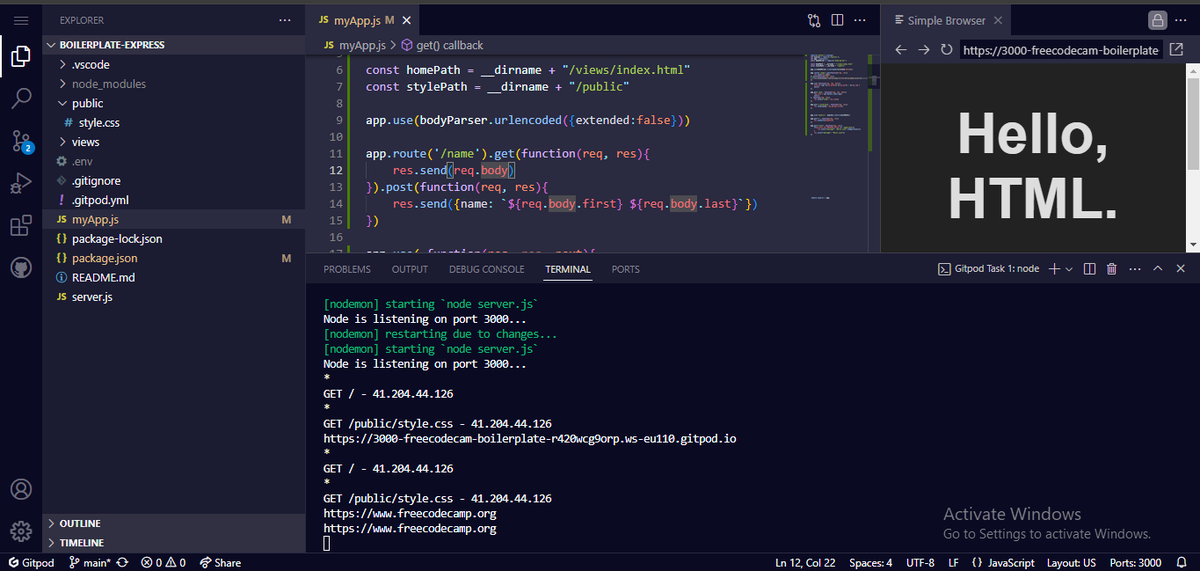Open README.md file
The image size is (1200, 571).
[x=173, y=277]
